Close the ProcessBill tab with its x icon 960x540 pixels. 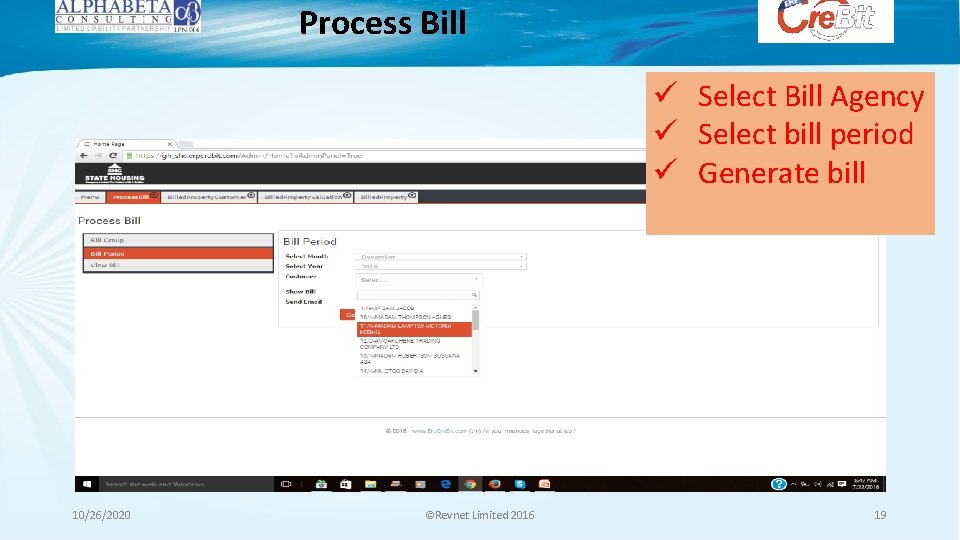[x=154, y=195]
